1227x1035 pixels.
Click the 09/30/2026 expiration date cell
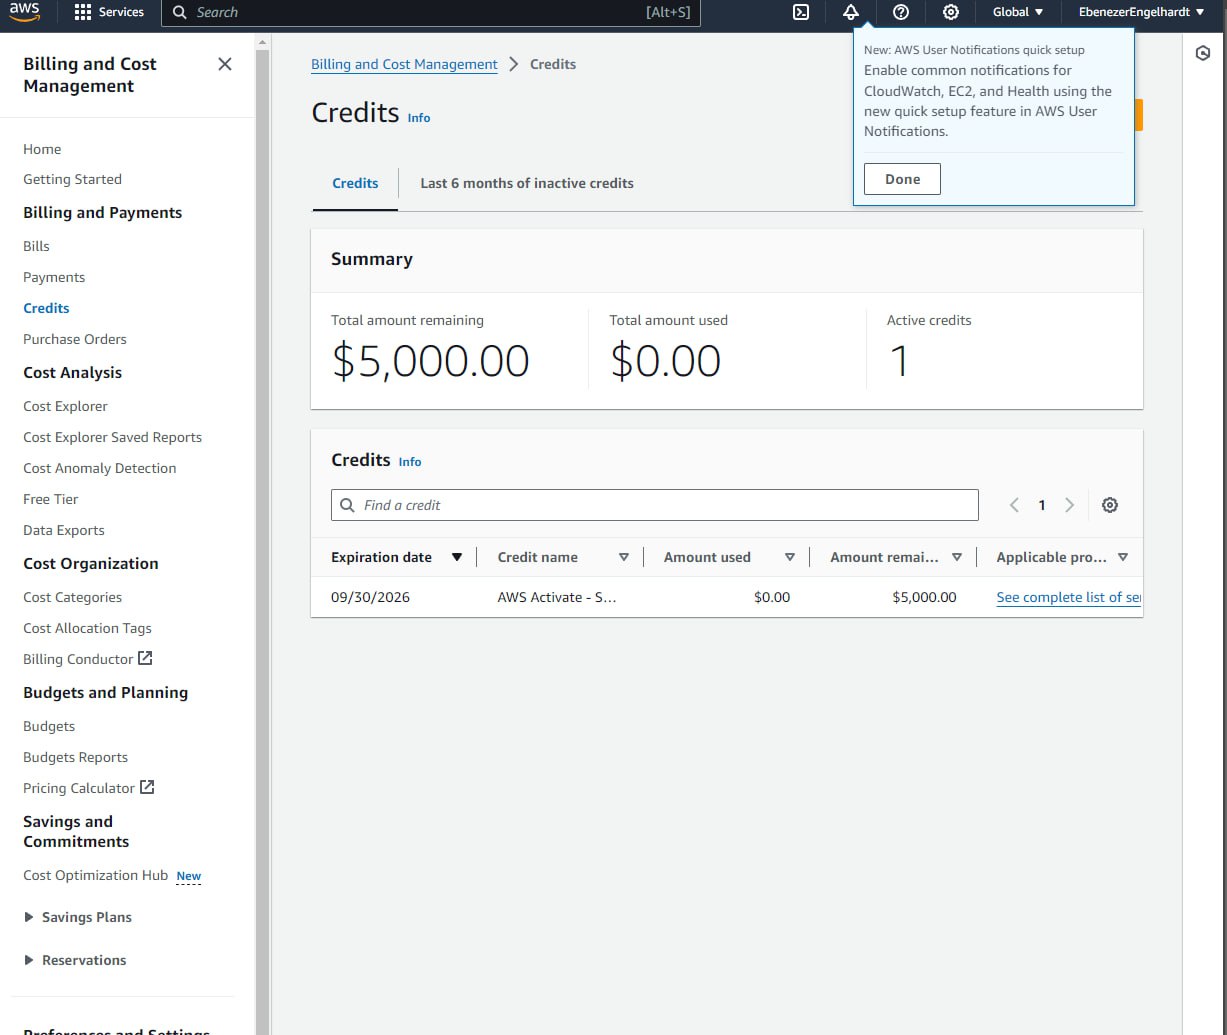pos(370,597)
